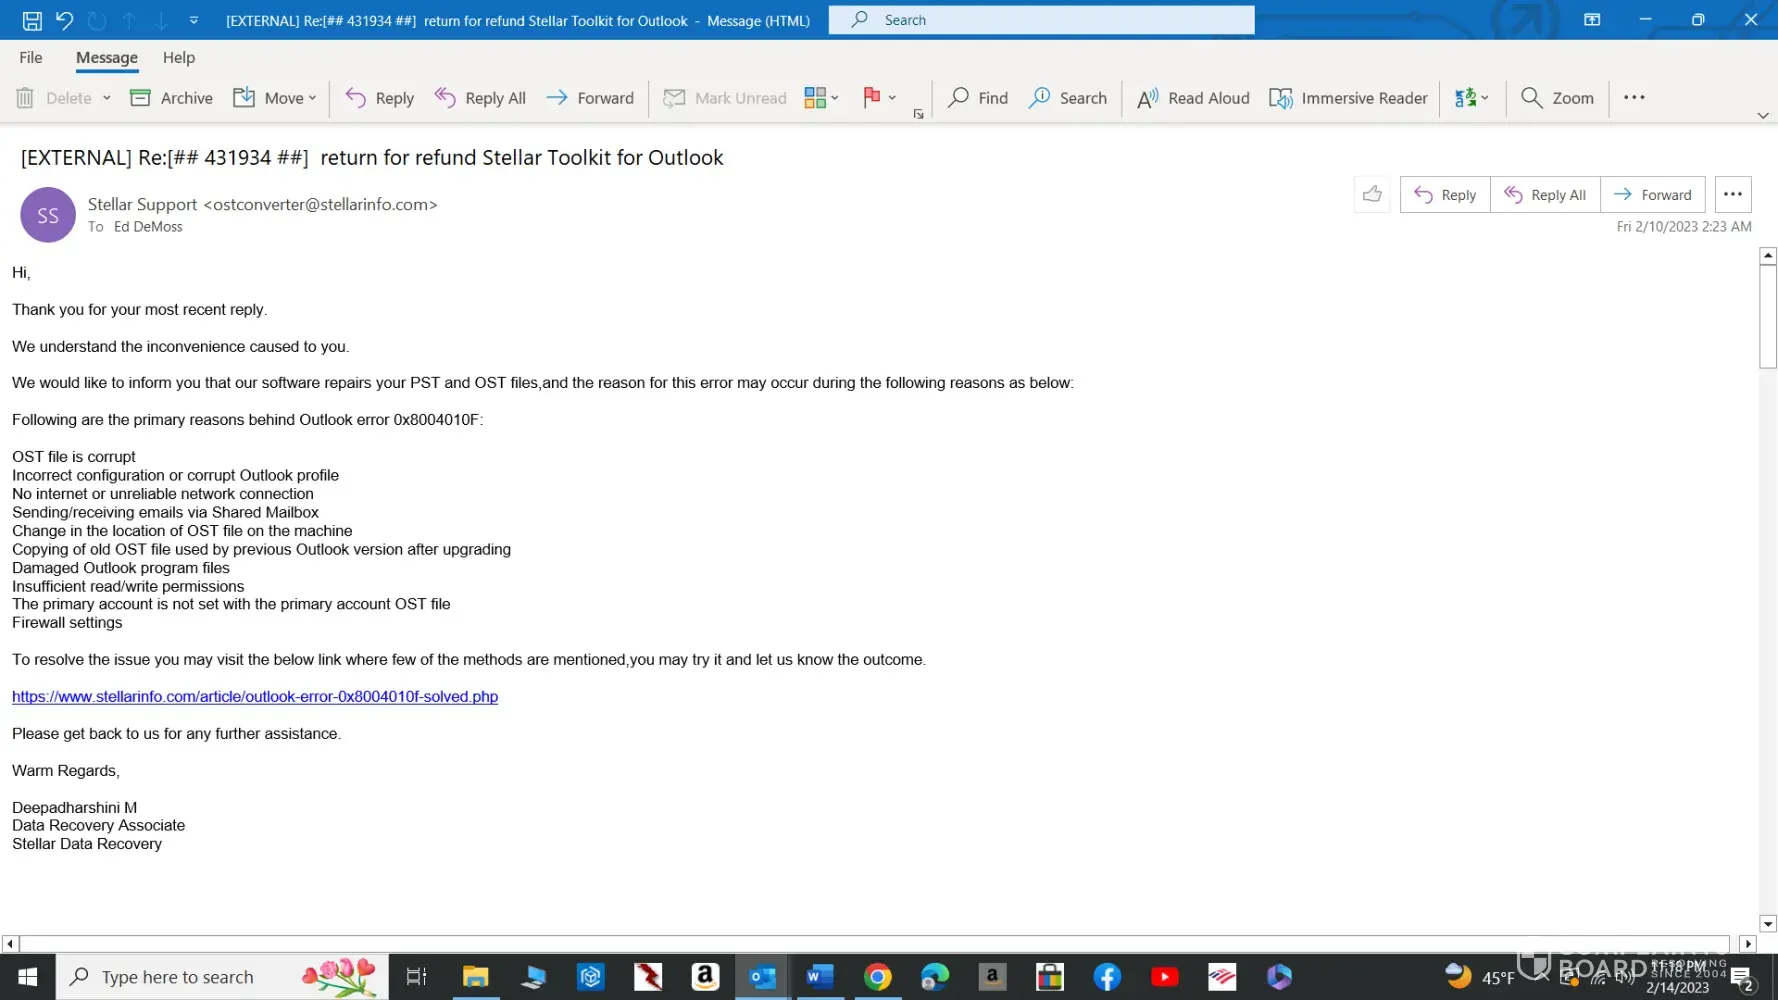Click the vertical scrollbar up arrow
Viewport: 1778px width, 1000px height.
tap(1768, 256)
